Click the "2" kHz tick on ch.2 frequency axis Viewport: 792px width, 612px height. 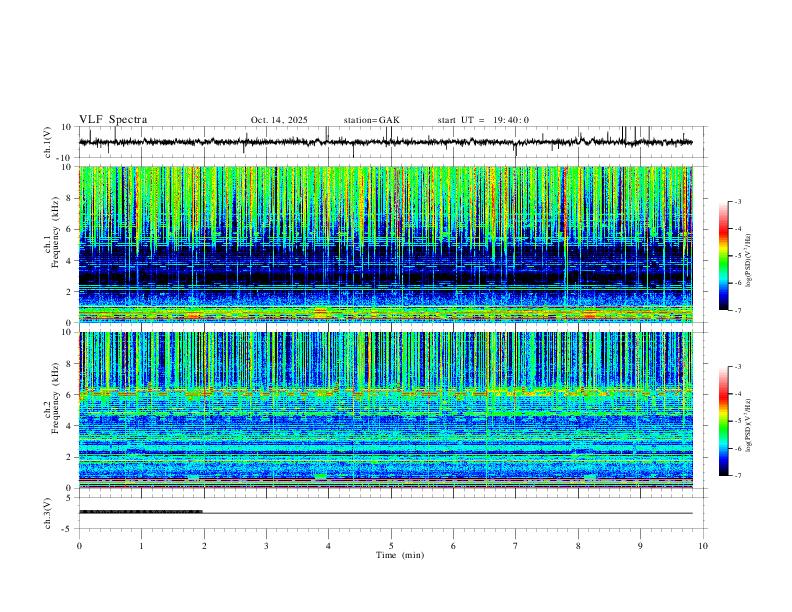tap(69, 457)
